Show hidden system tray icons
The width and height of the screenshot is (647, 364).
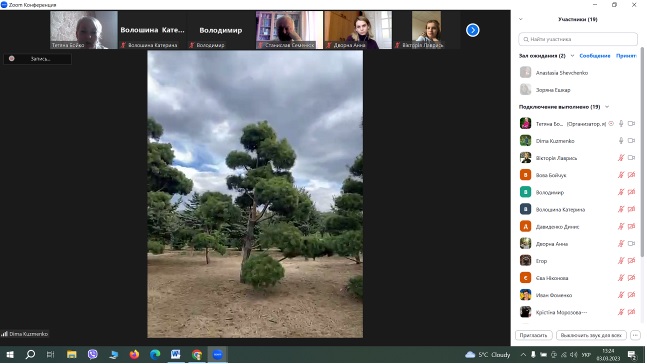pos(523,355)
